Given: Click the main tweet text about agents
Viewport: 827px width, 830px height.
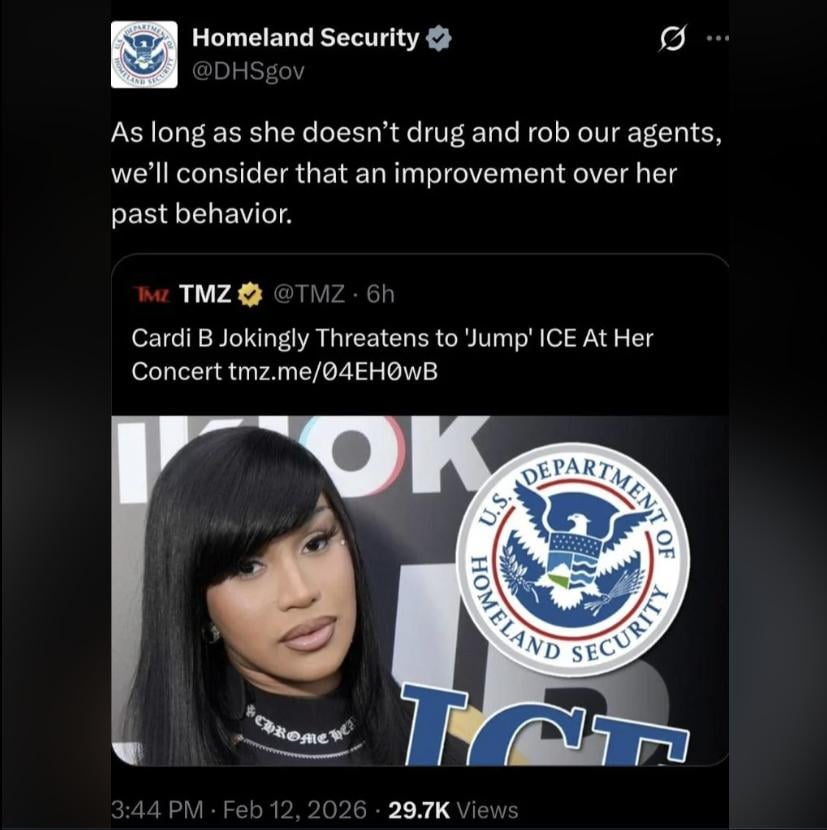Looking at the screenshot, I should (x=416, y=173).
